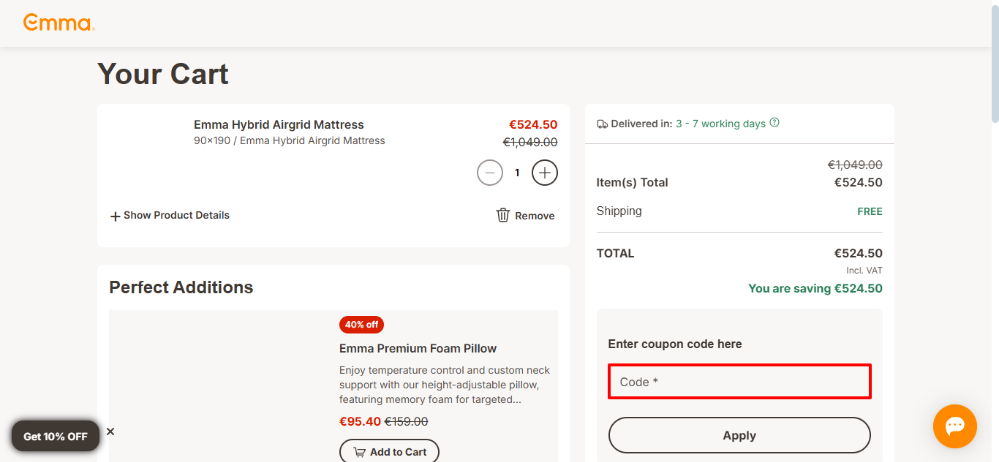Apply the coupon code
The image size is (999, 462).
coord(739,435)
